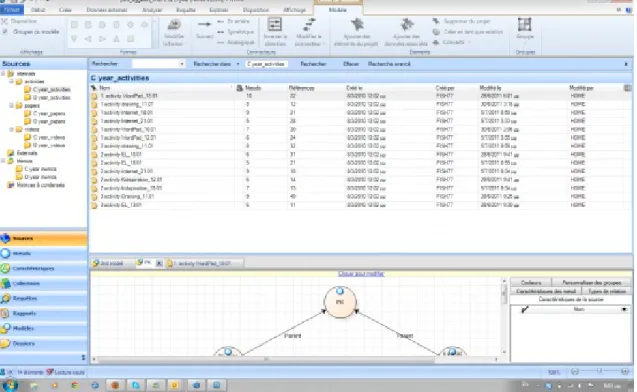Open the Rapports navigation button
637x392 pixels.
(43, 313)
